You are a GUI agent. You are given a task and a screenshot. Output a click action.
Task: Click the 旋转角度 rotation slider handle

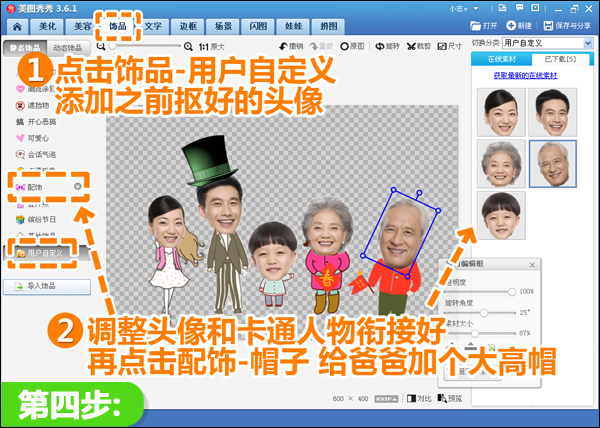(x=484, y=313)
